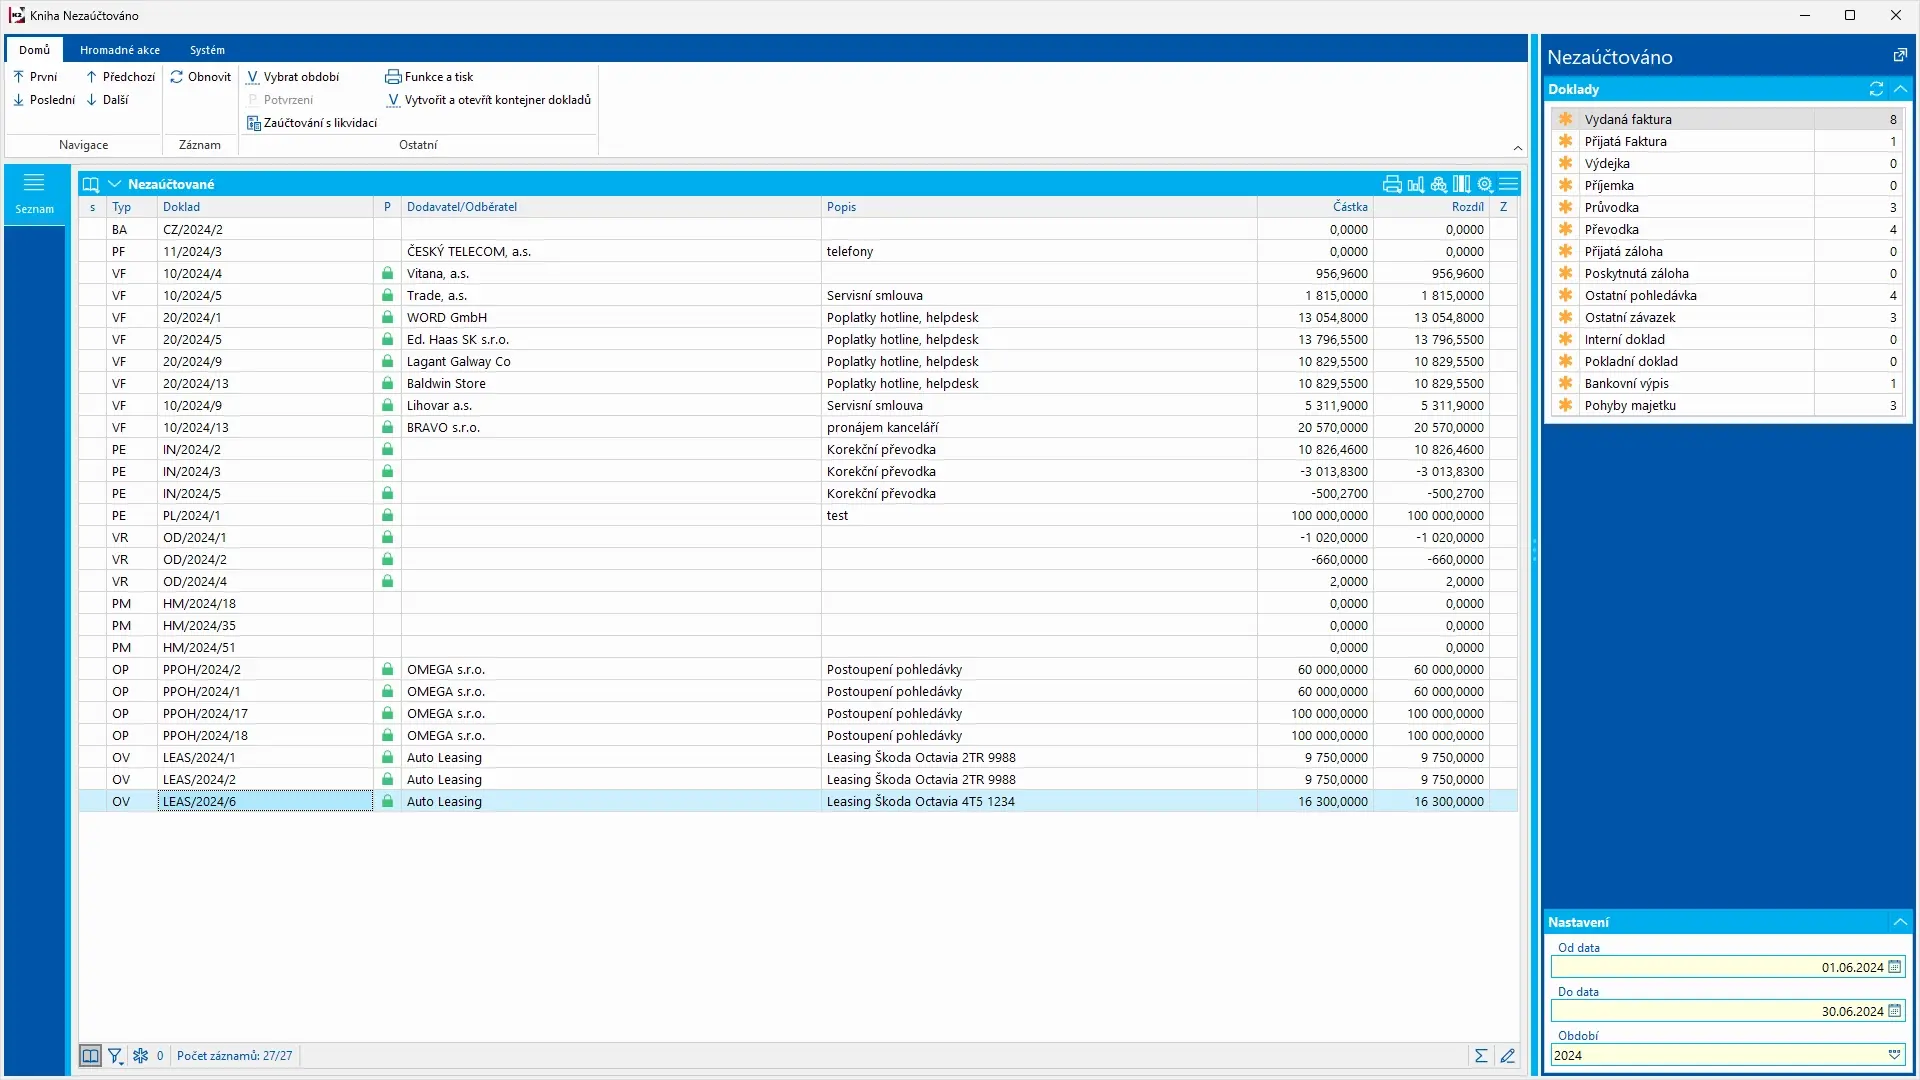The height and width of the screenshot is (1080, 1920).
Task: Open the chart icon in the Nezaúčtované header
Action: click(x=1415, y=184)
